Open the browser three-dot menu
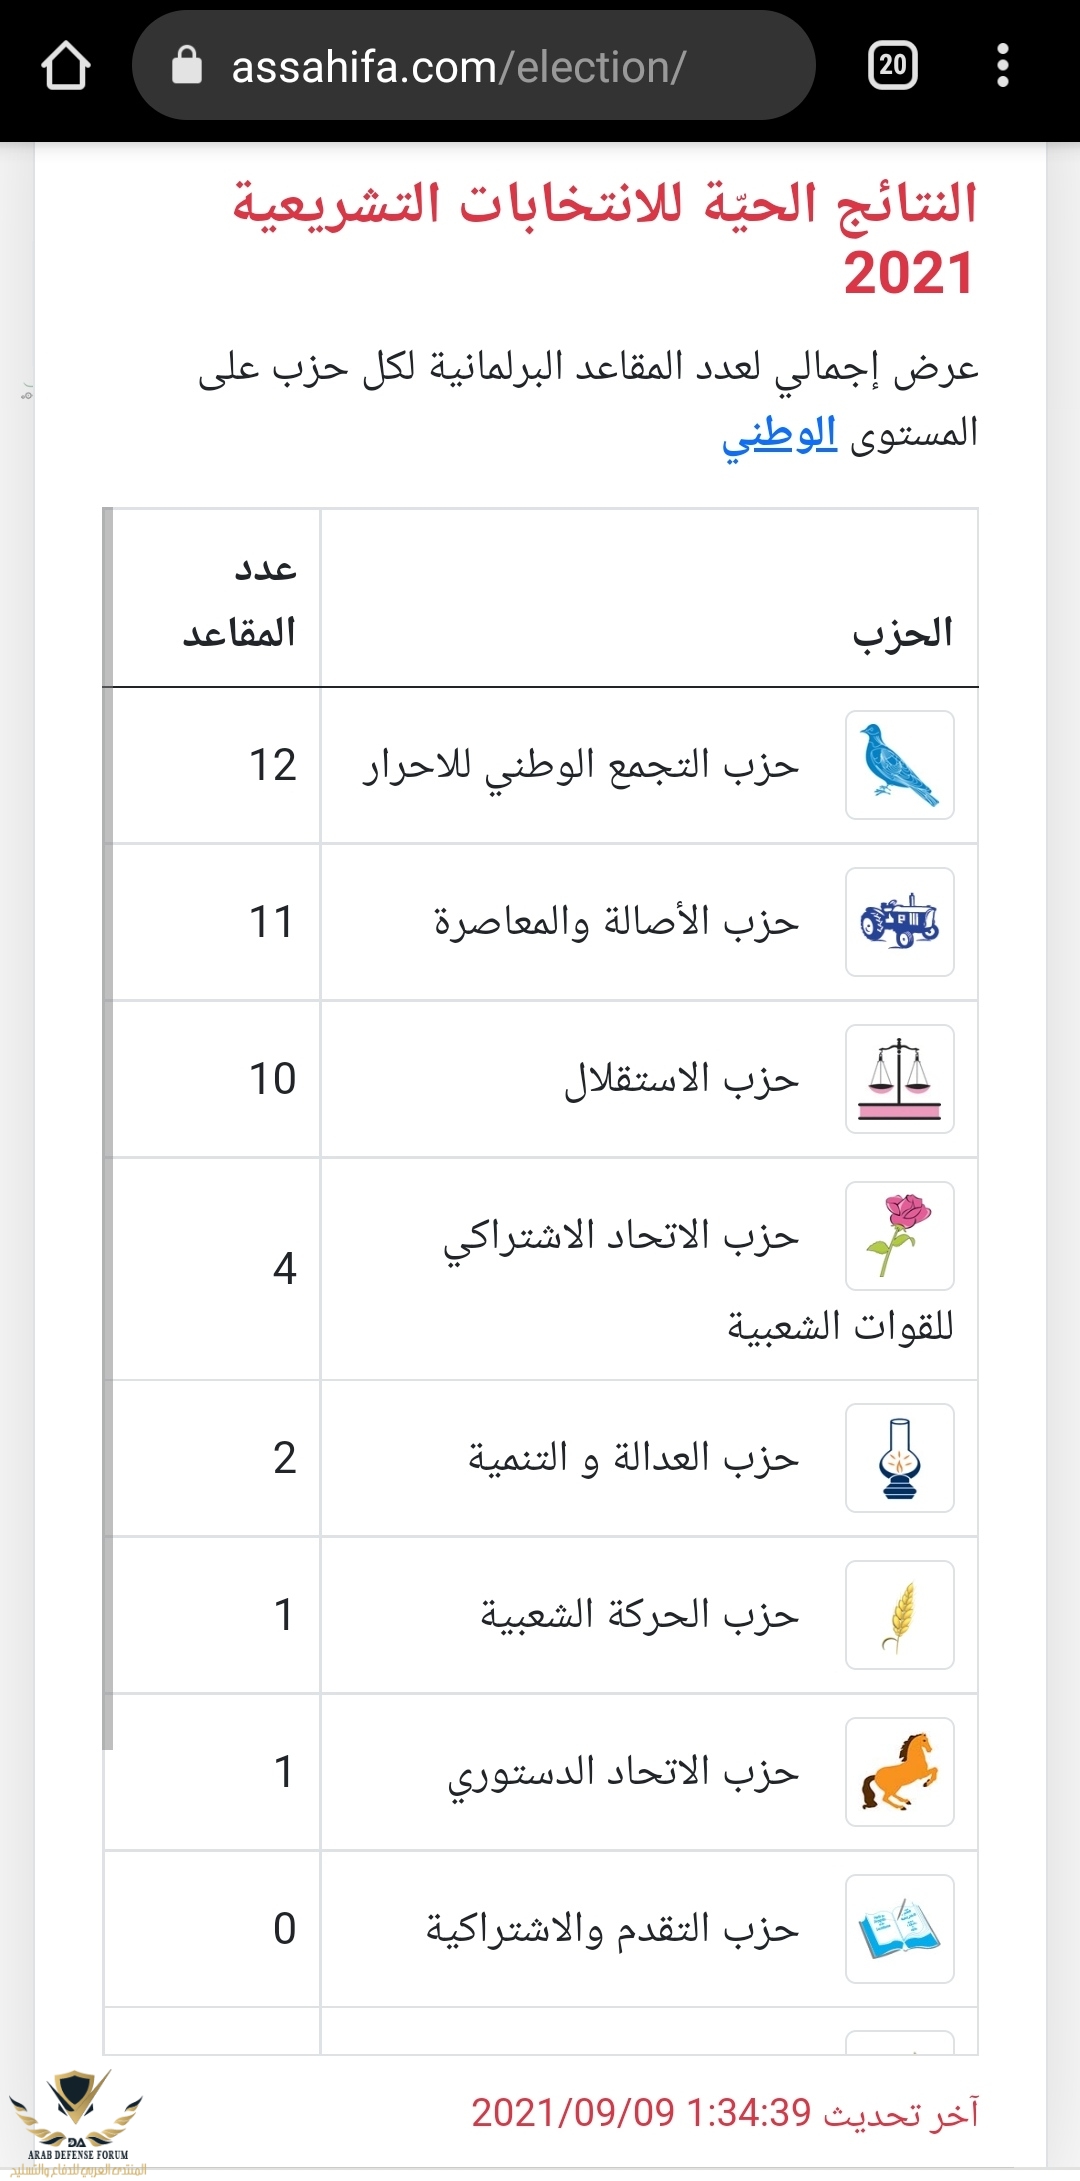 (1003, 66)
